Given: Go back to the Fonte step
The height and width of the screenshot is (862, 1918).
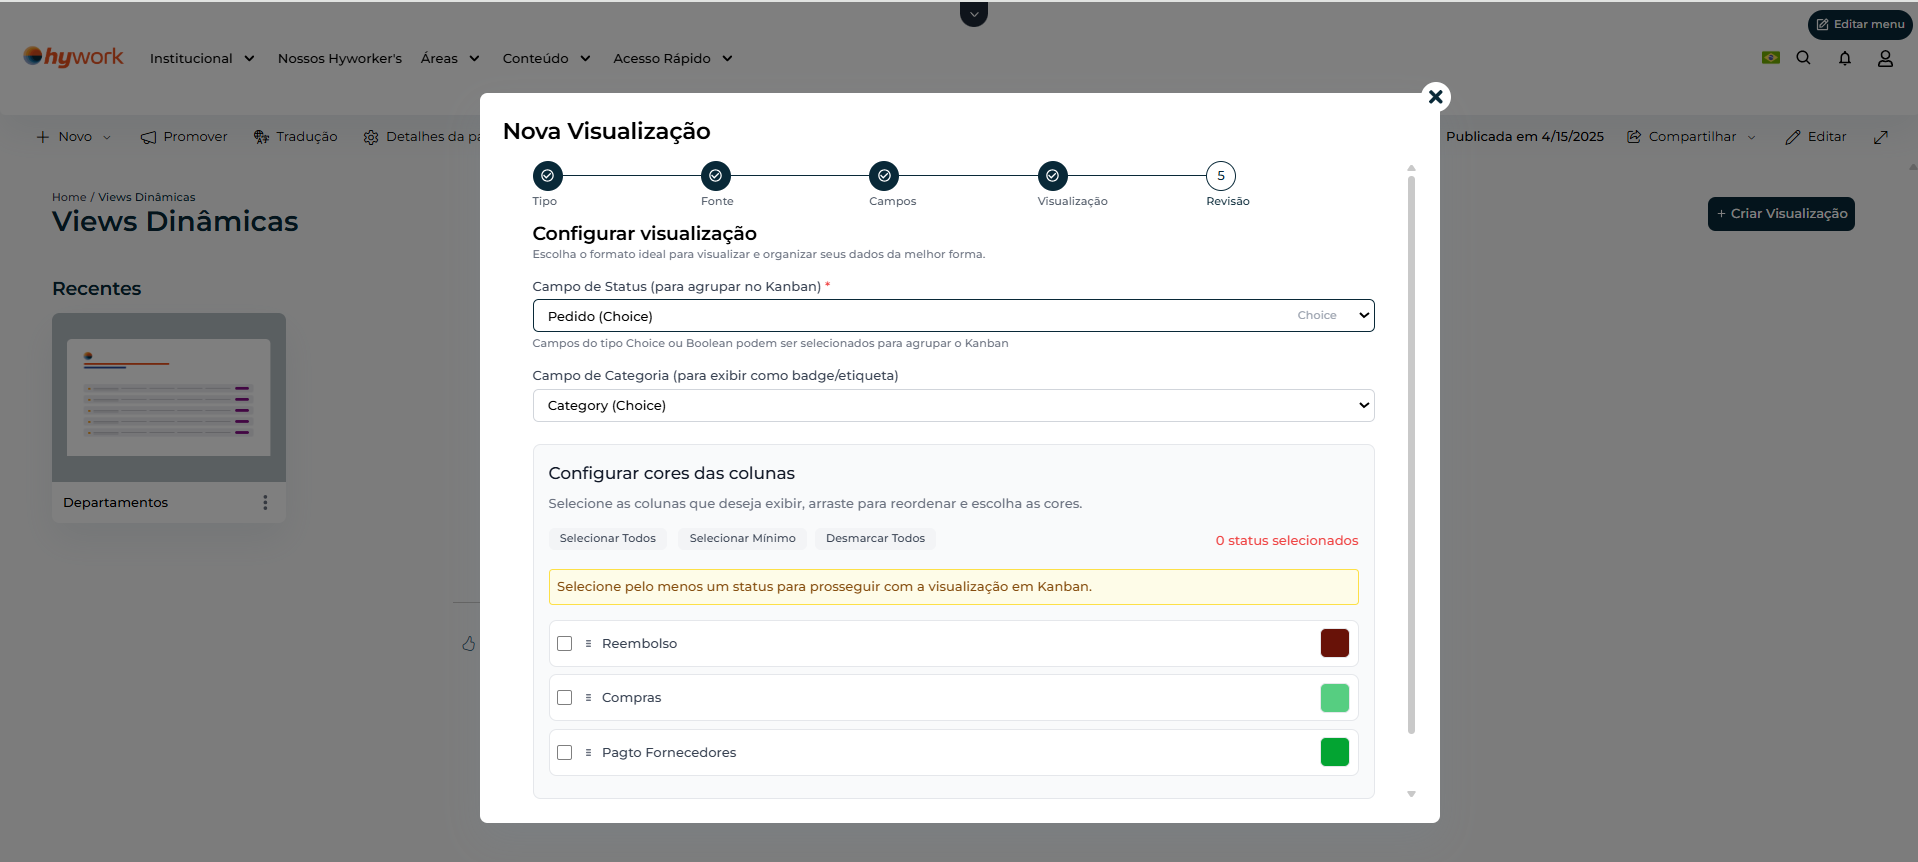Looking at the screenshot, I should tap(716, 176).
